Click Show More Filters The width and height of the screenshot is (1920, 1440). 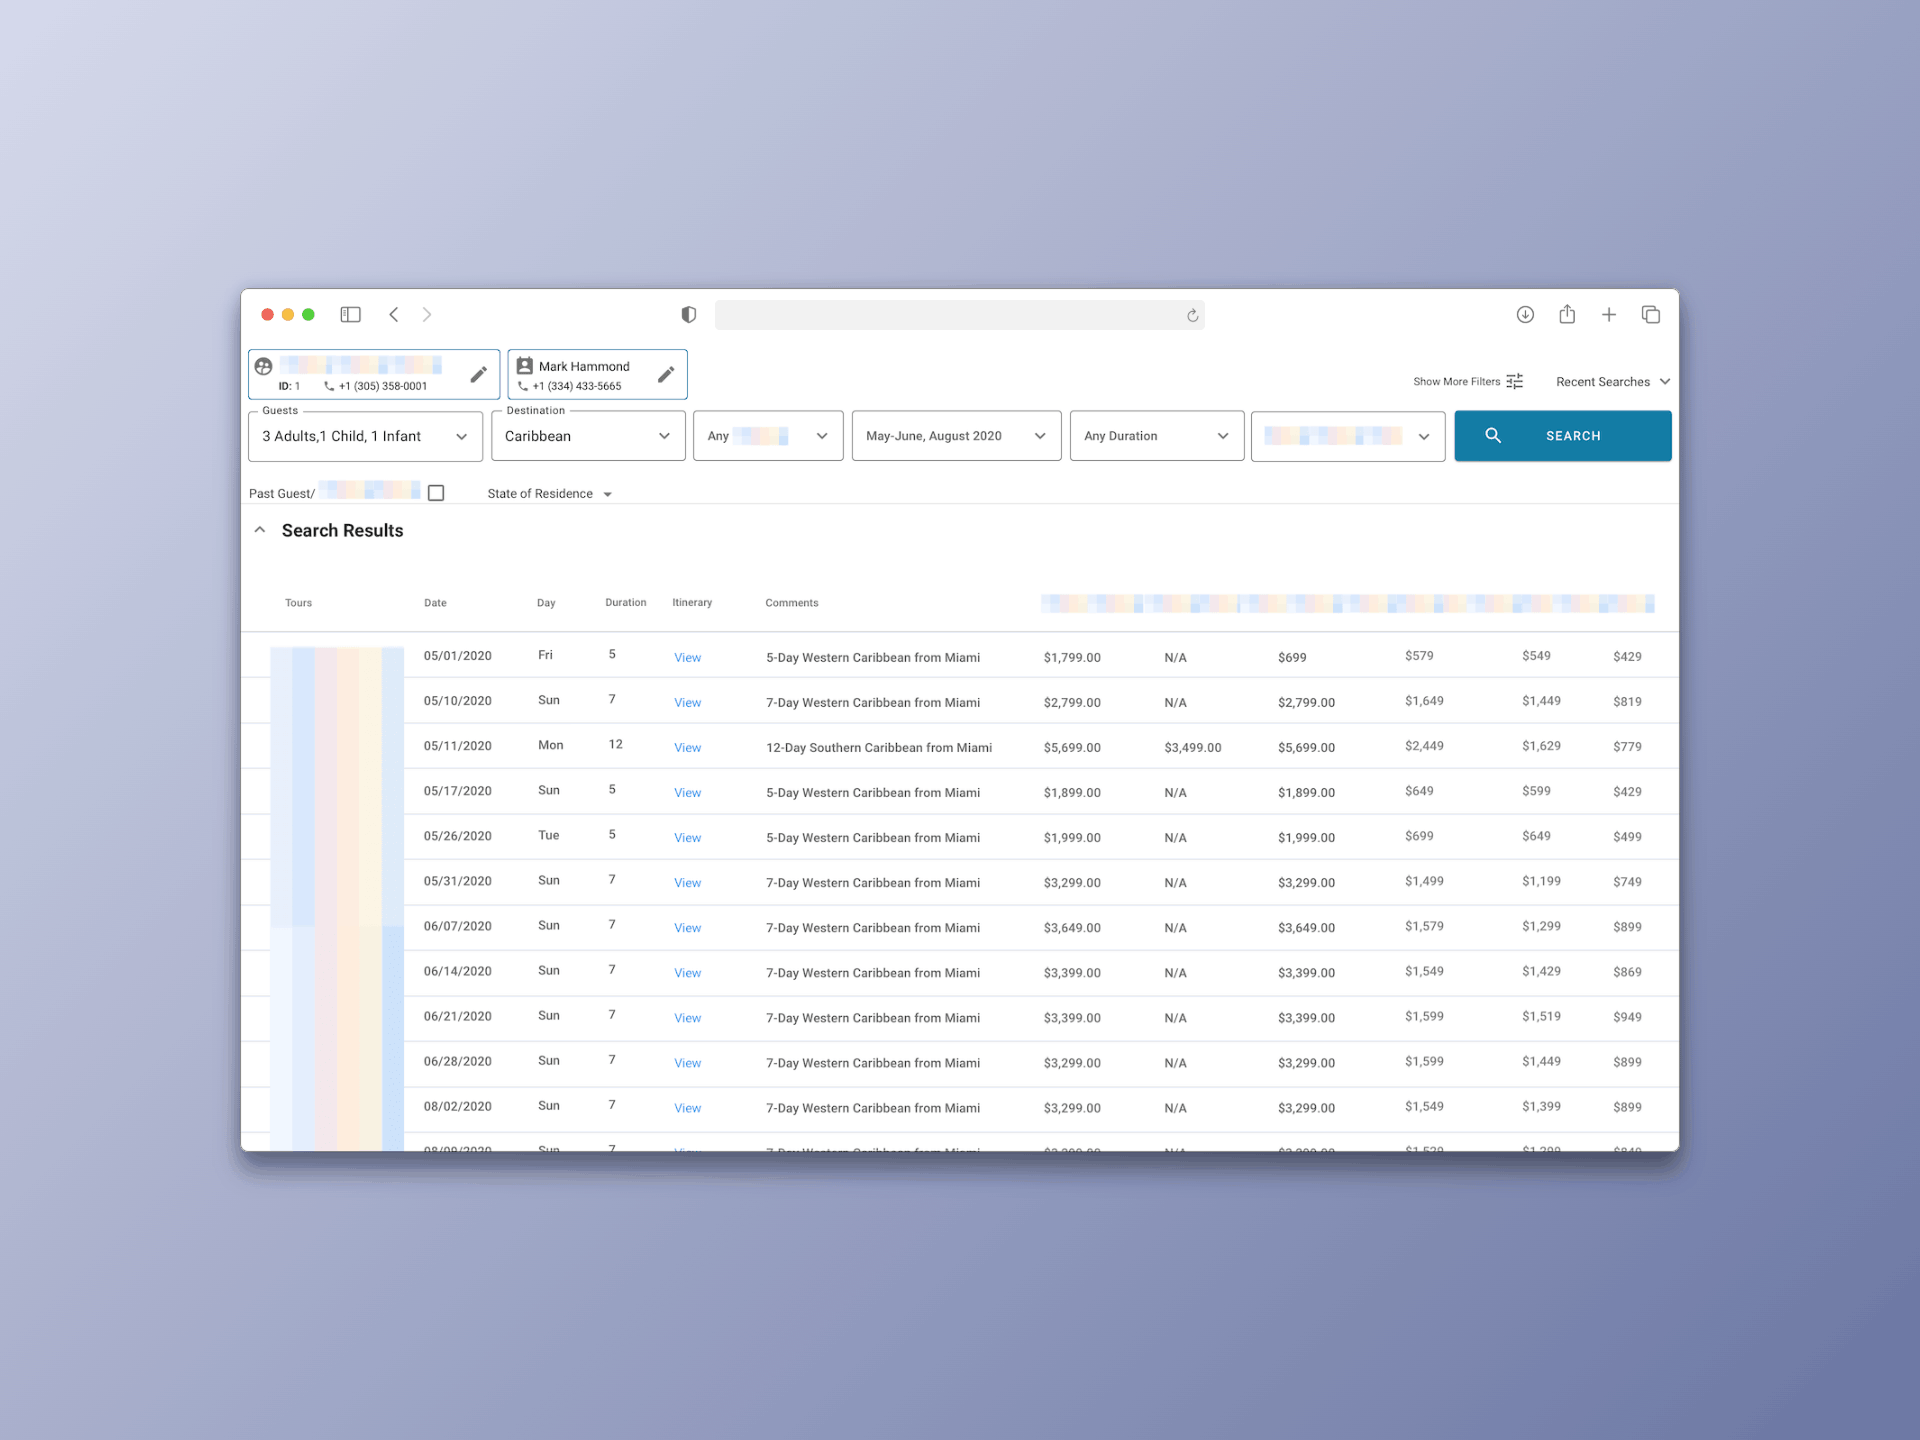coord(1456,382)
